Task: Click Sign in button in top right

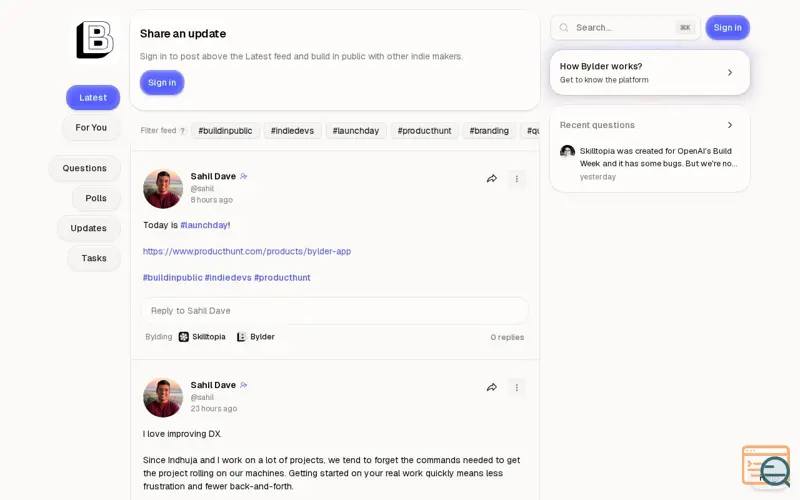Action: [x=728, y=28]
